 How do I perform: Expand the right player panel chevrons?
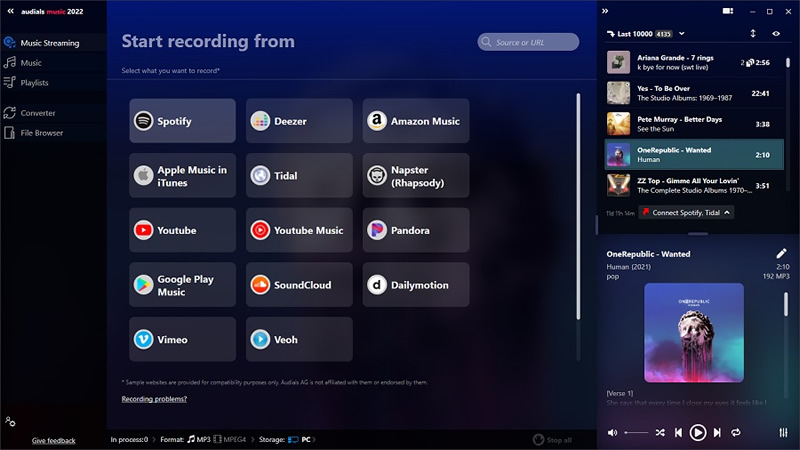pos(605,11)
